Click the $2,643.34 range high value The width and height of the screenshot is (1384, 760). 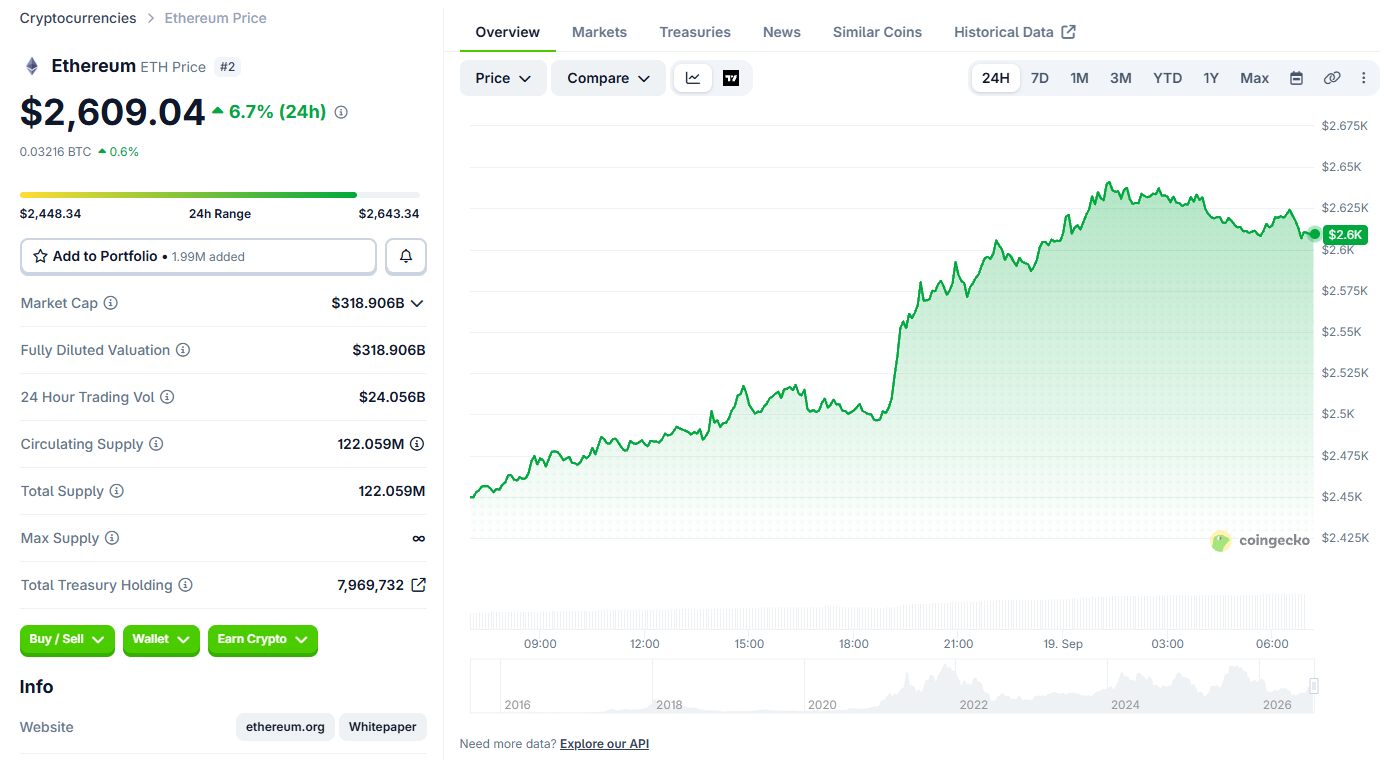coord(389,214)
